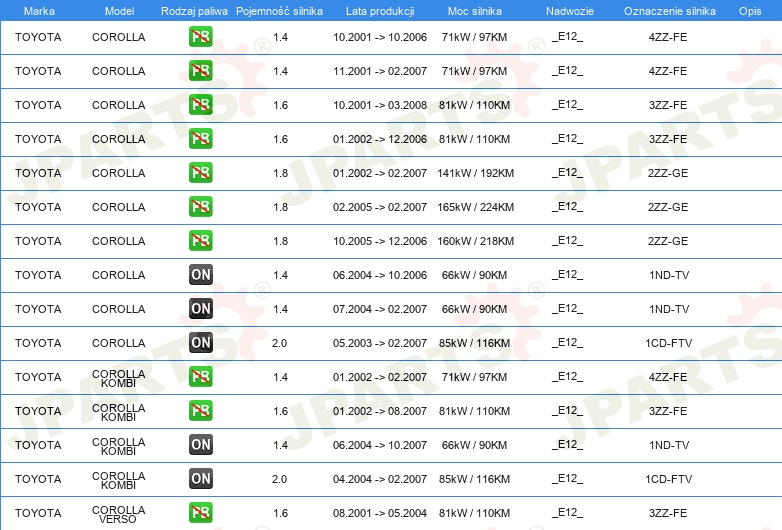Click the petrol icon for Corolla Kombi 1.4 4ZZ-FE
The image size is (782, 530).
(200, 376)
